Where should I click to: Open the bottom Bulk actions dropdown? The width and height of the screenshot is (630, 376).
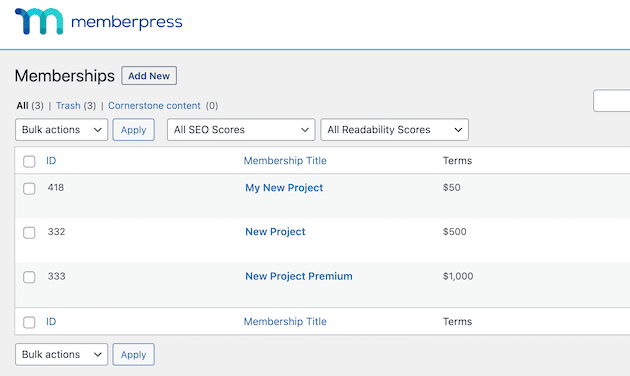click(61, 354)
